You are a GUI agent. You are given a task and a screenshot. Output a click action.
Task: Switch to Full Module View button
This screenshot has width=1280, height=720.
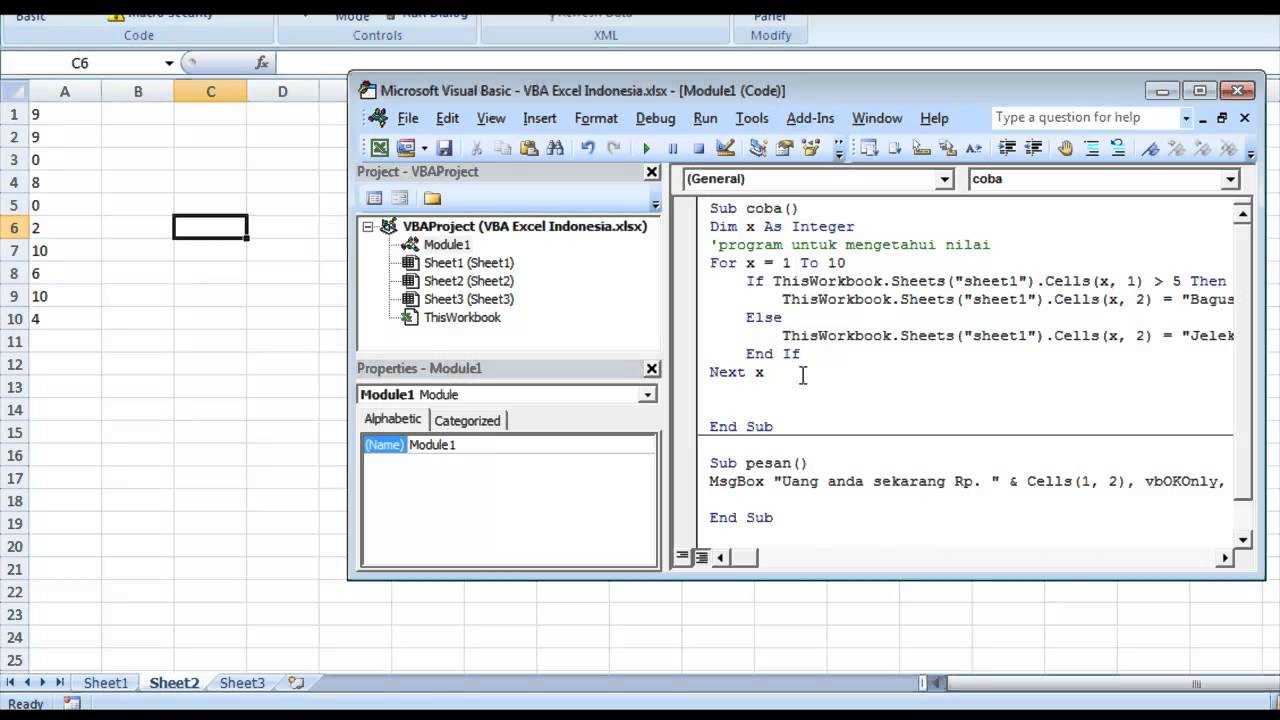tap(701, 557)
